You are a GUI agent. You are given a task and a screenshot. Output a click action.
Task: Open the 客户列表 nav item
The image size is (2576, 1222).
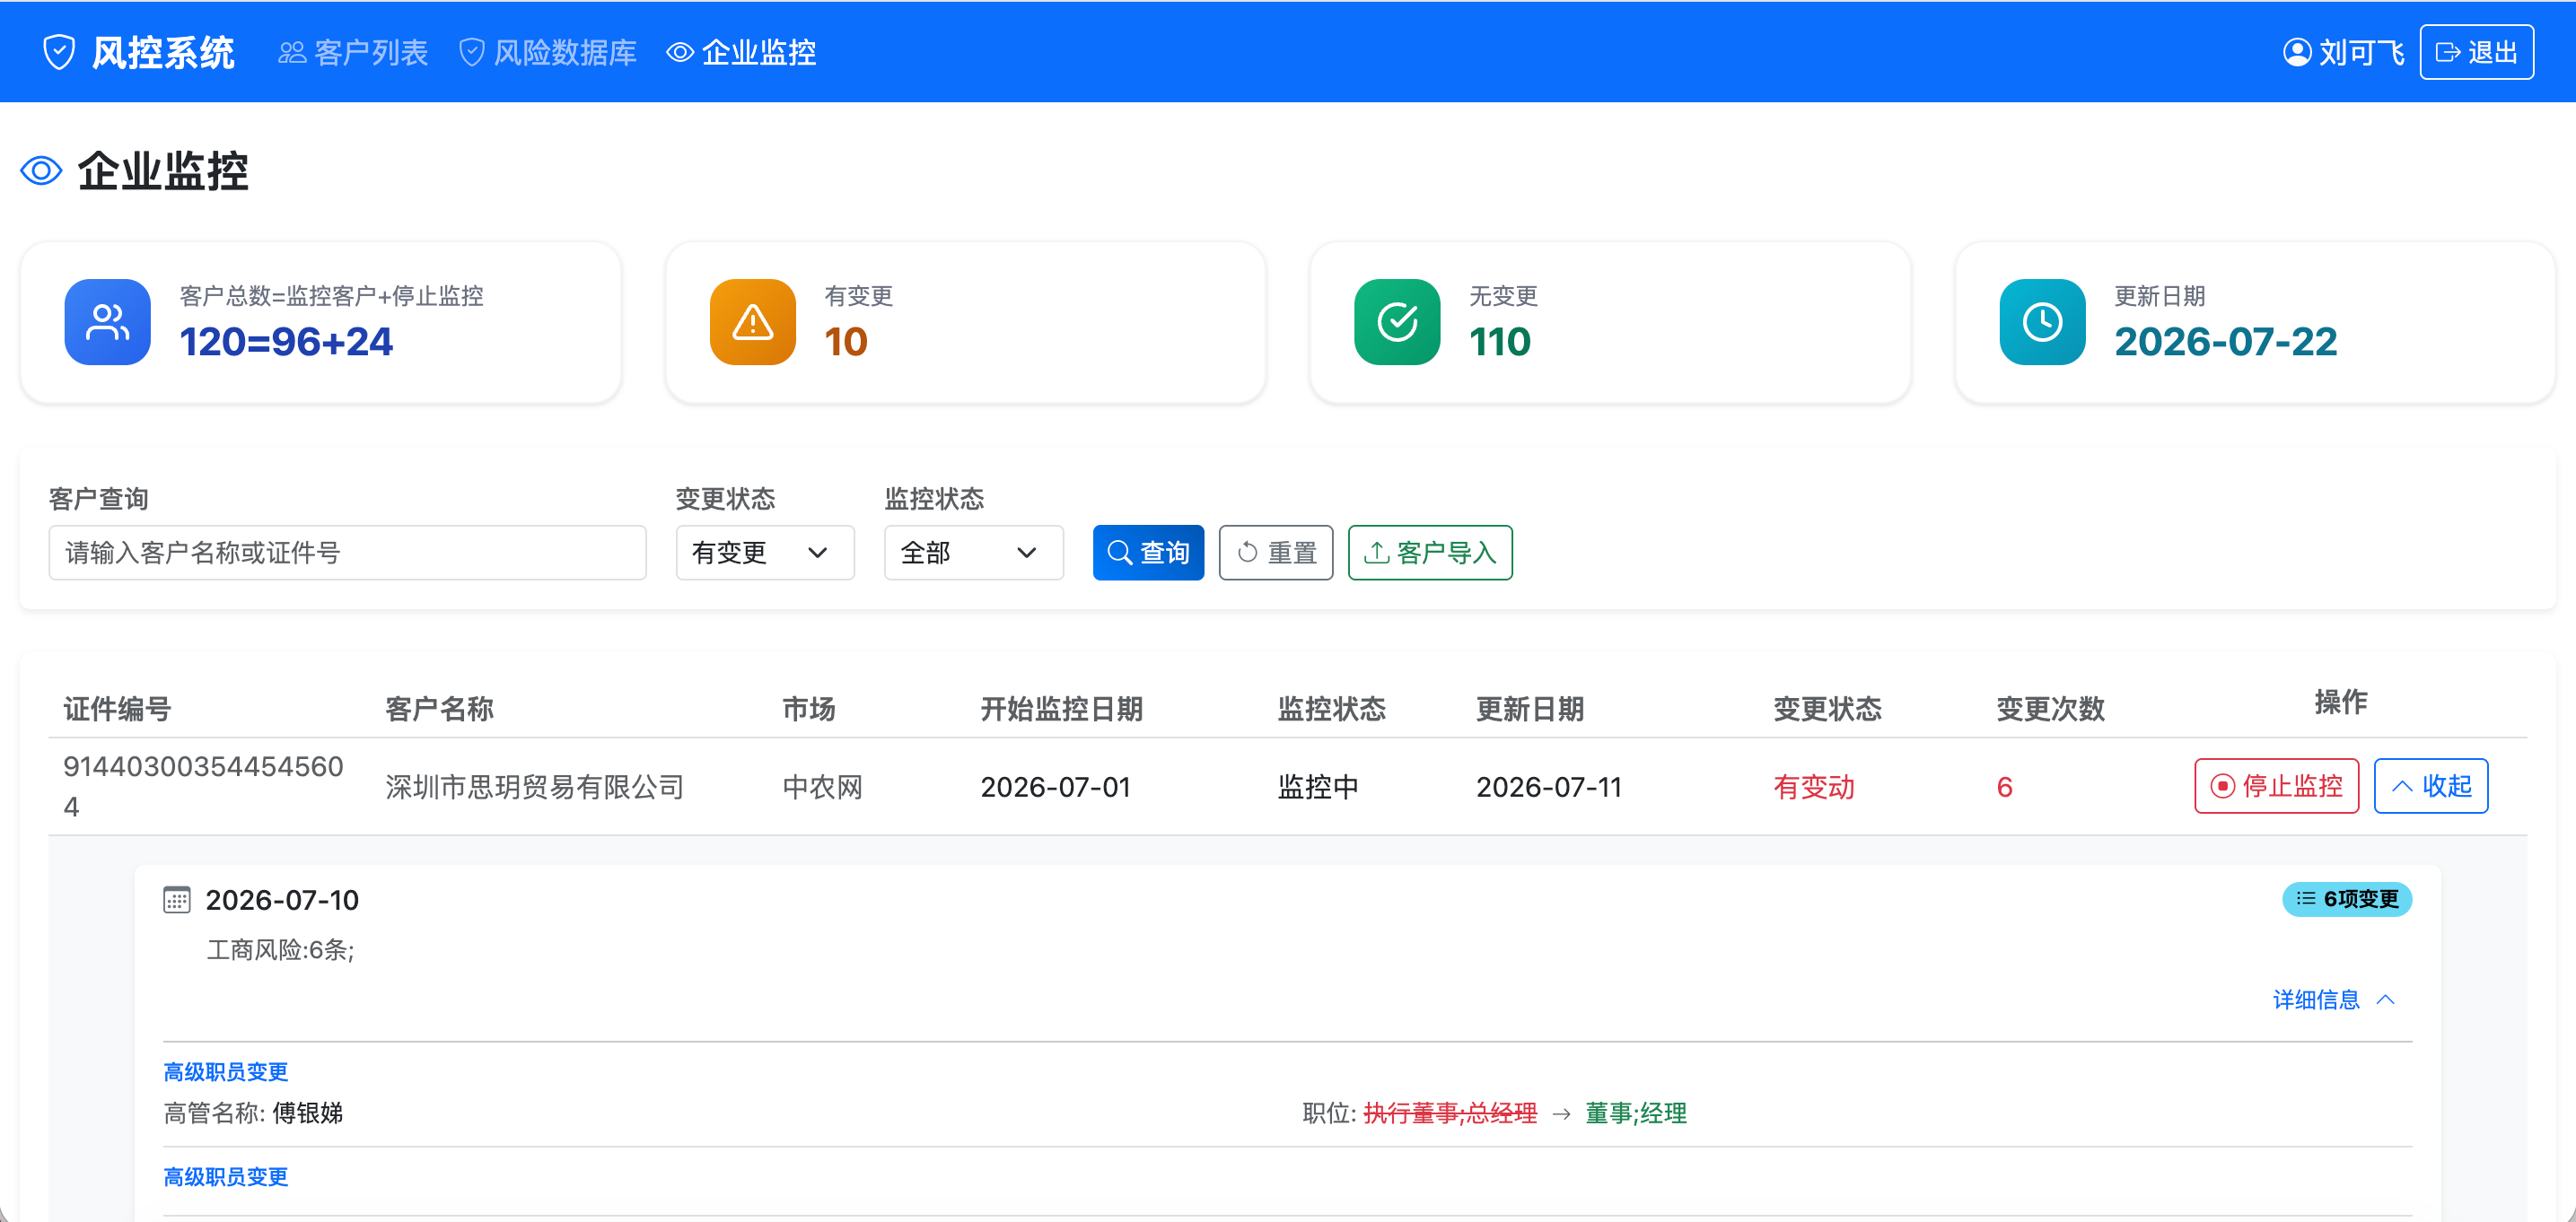[353, 52]
